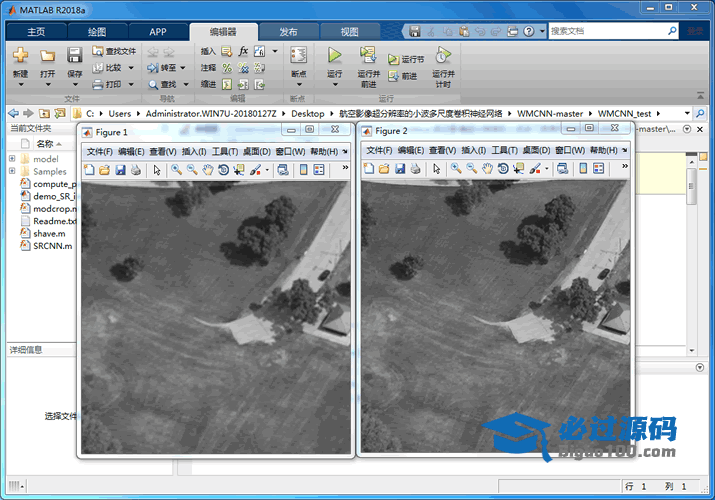Screen dimensions: 715x500
Task: Toggle the Edit Plot arrow in Figure 1
Action: click(x=157, y=170)
